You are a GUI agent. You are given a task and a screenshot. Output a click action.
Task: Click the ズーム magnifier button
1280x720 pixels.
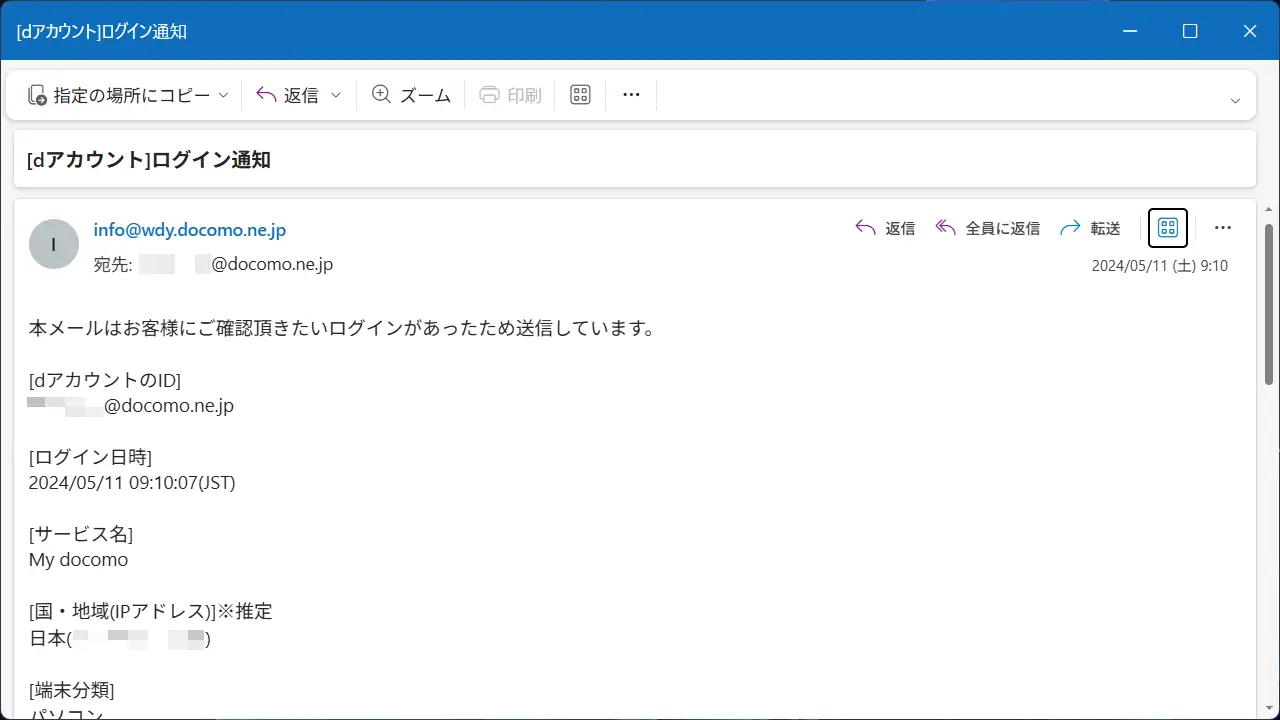pos(411,95)
